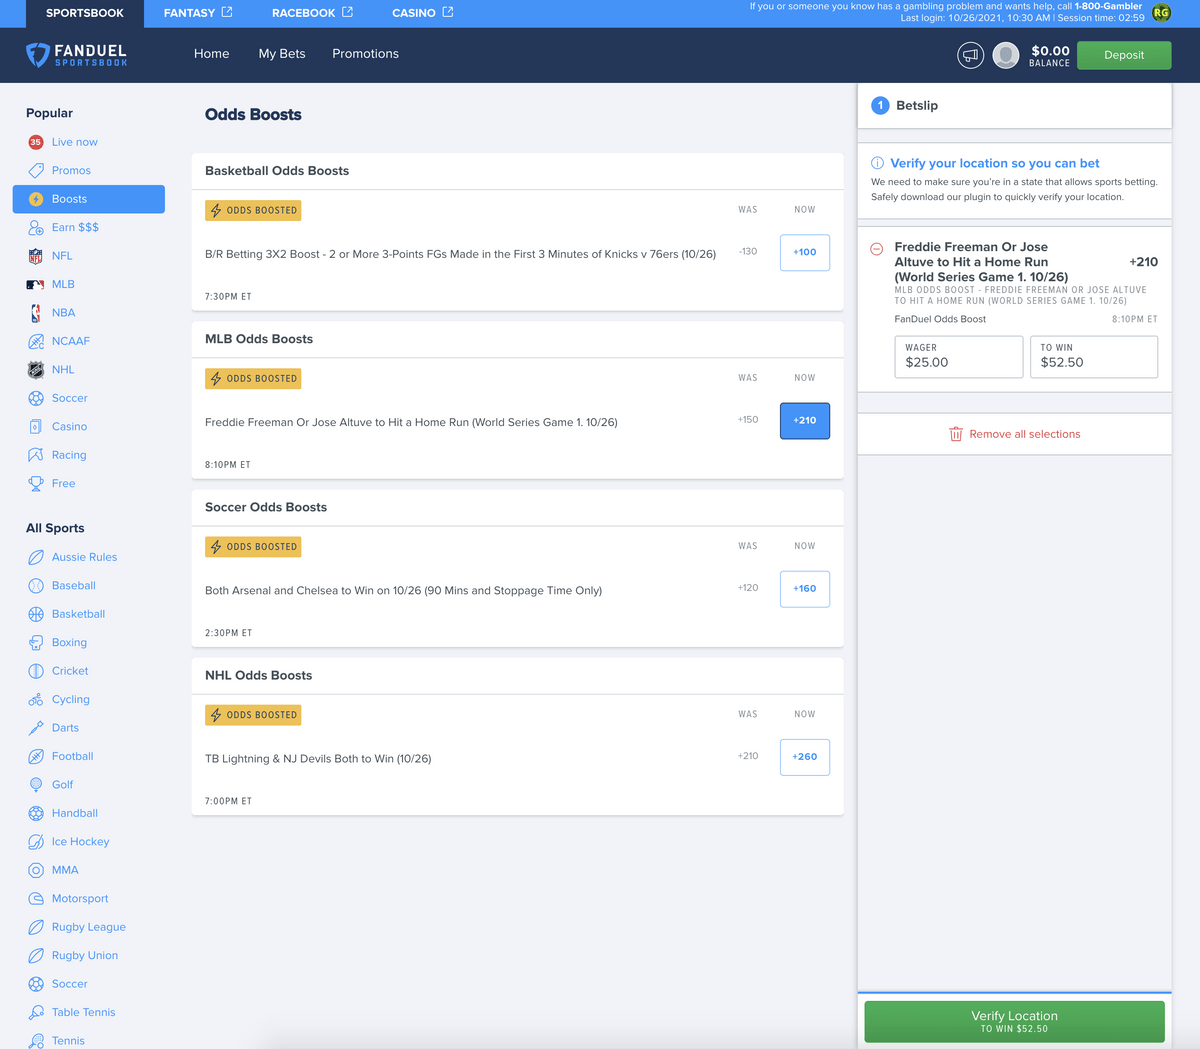
Task: Toggle the +260 Lightning and Devils boost
Action: (804, 757)
